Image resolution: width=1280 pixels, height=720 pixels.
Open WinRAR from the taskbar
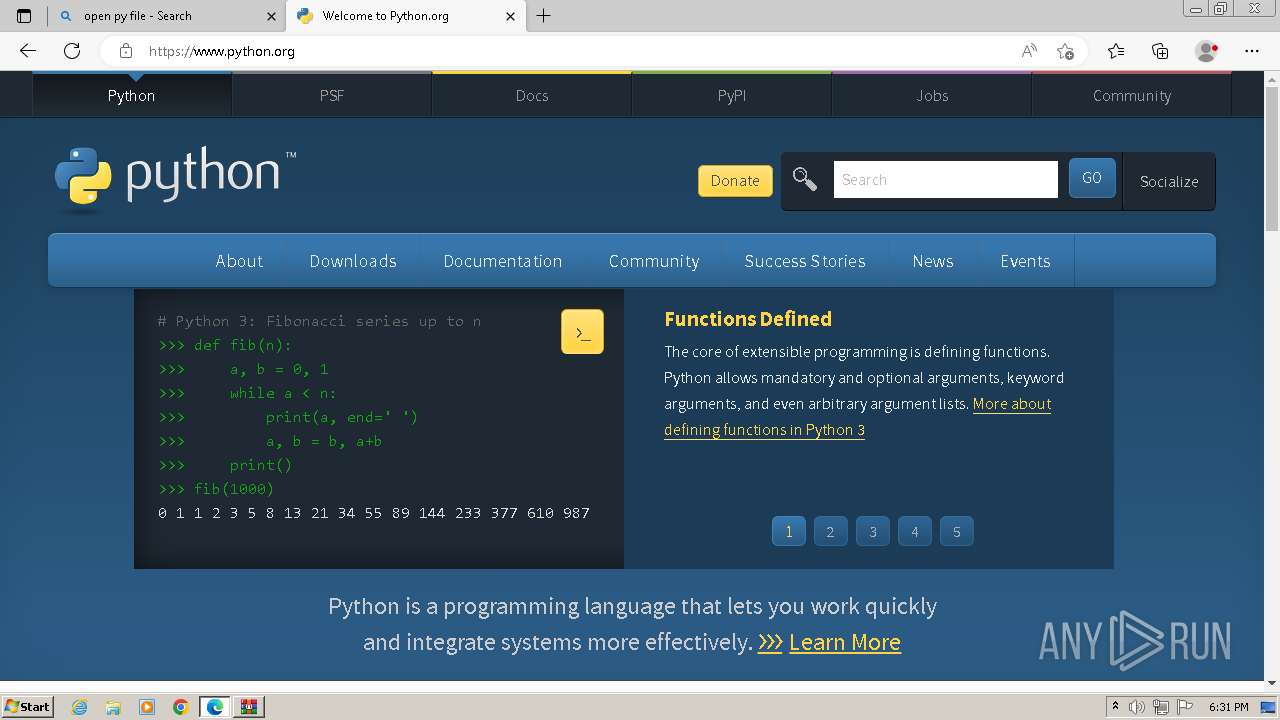[249, 707]
